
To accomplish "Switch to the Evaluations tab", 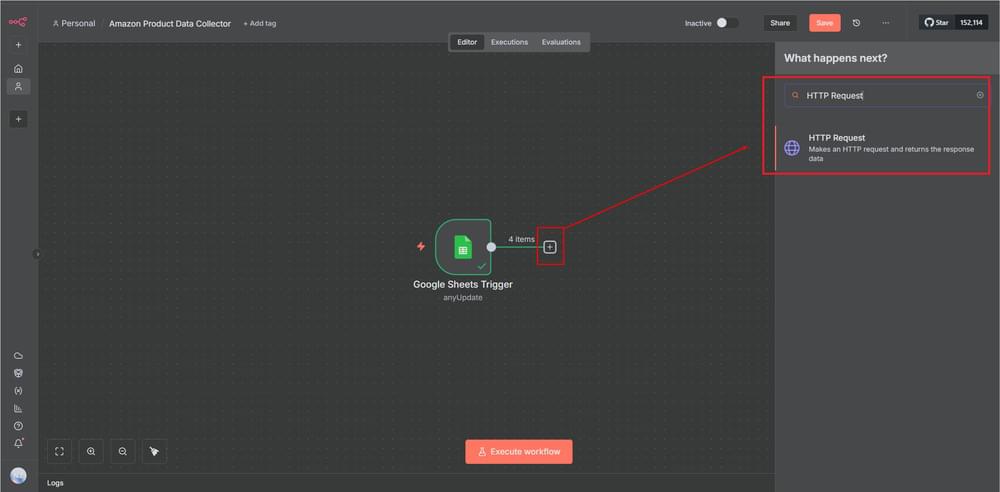I will pyautogui.click(x=561, y=42).
